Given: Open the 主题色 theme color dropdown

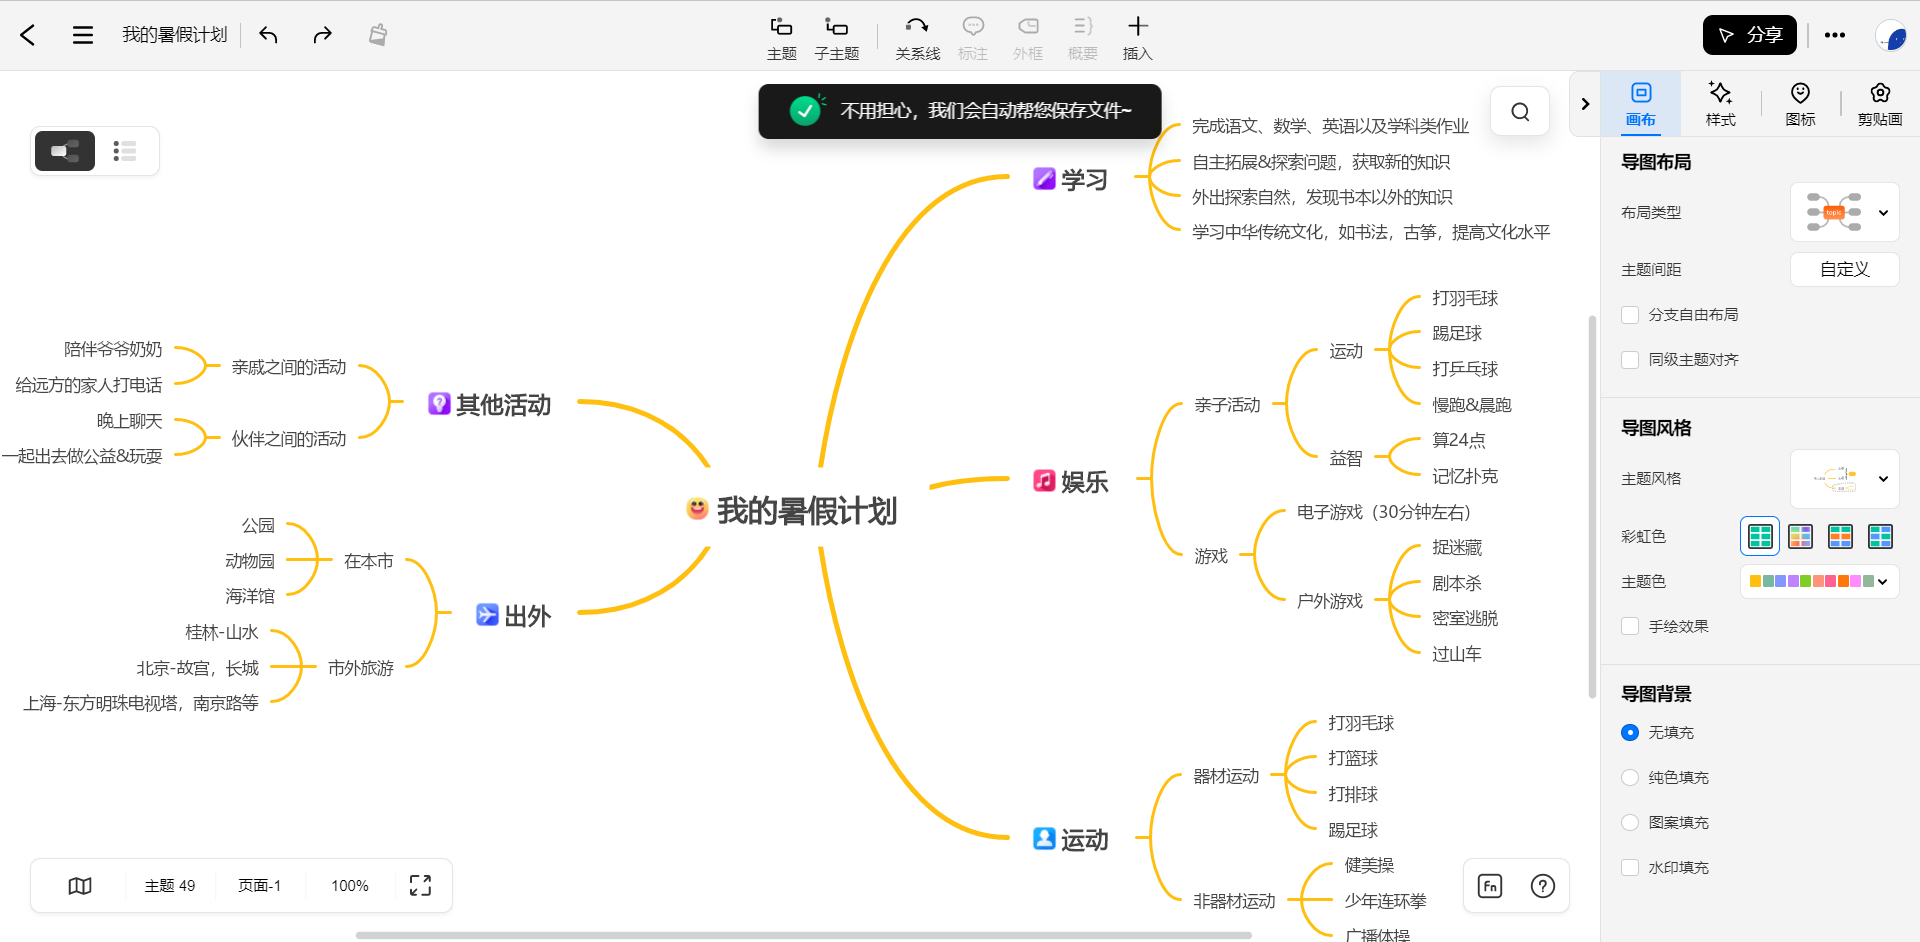Looking at the screenshot, I should [x=1819, y=581].
